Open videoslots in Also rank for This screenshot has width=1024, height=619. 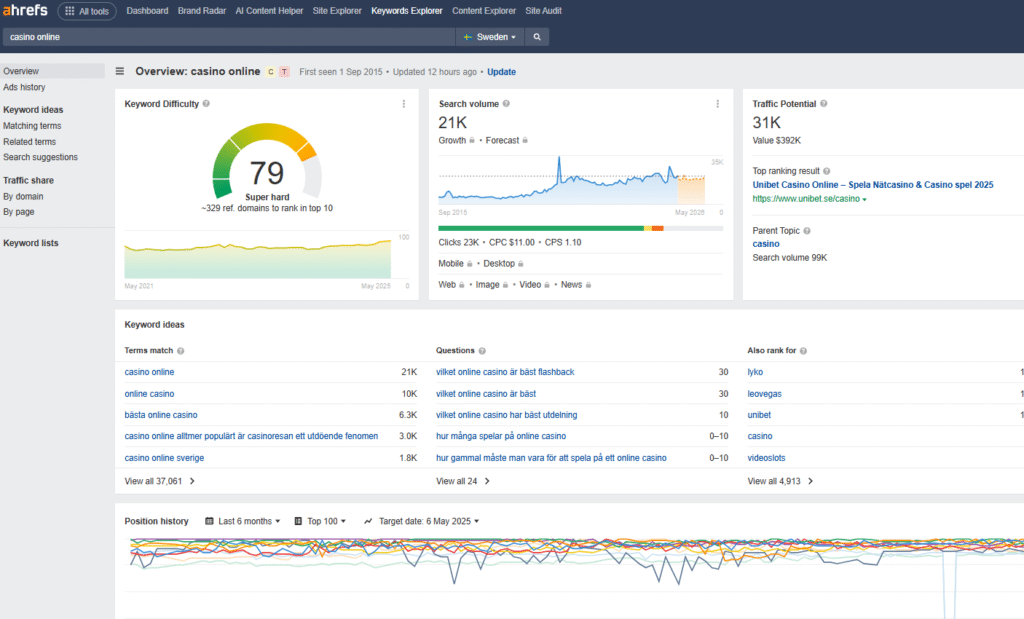(766, 458)
